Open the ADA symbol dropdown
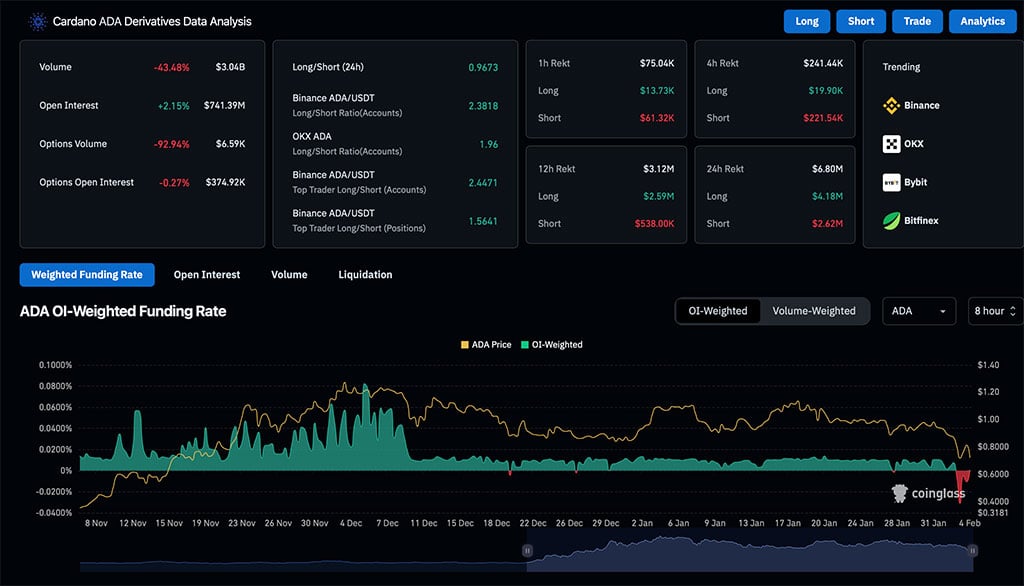Viewport: 1024px width, 586px height. [918, 311]
